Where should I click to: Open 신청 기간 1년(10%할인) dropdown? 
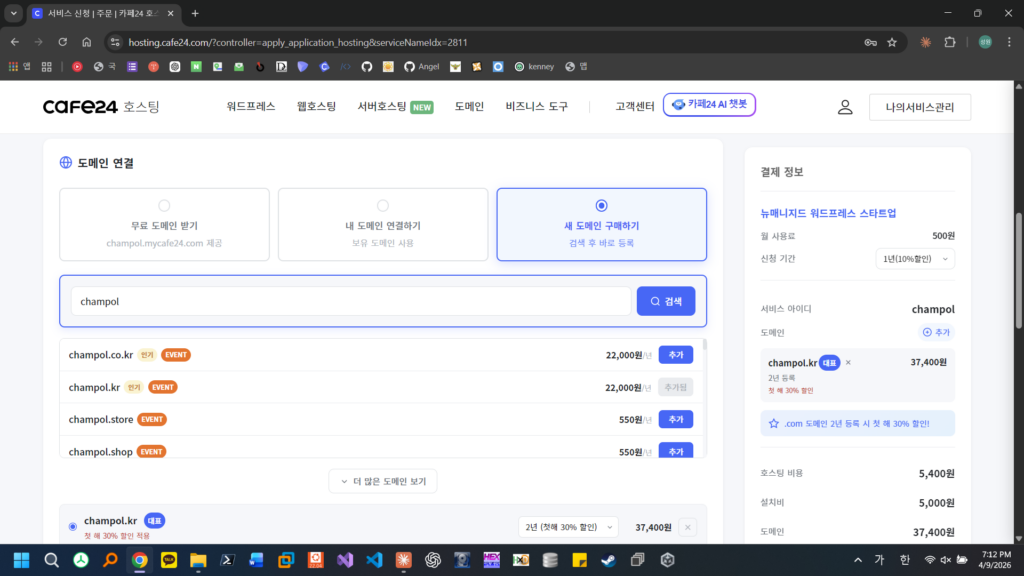pos(915,259)
